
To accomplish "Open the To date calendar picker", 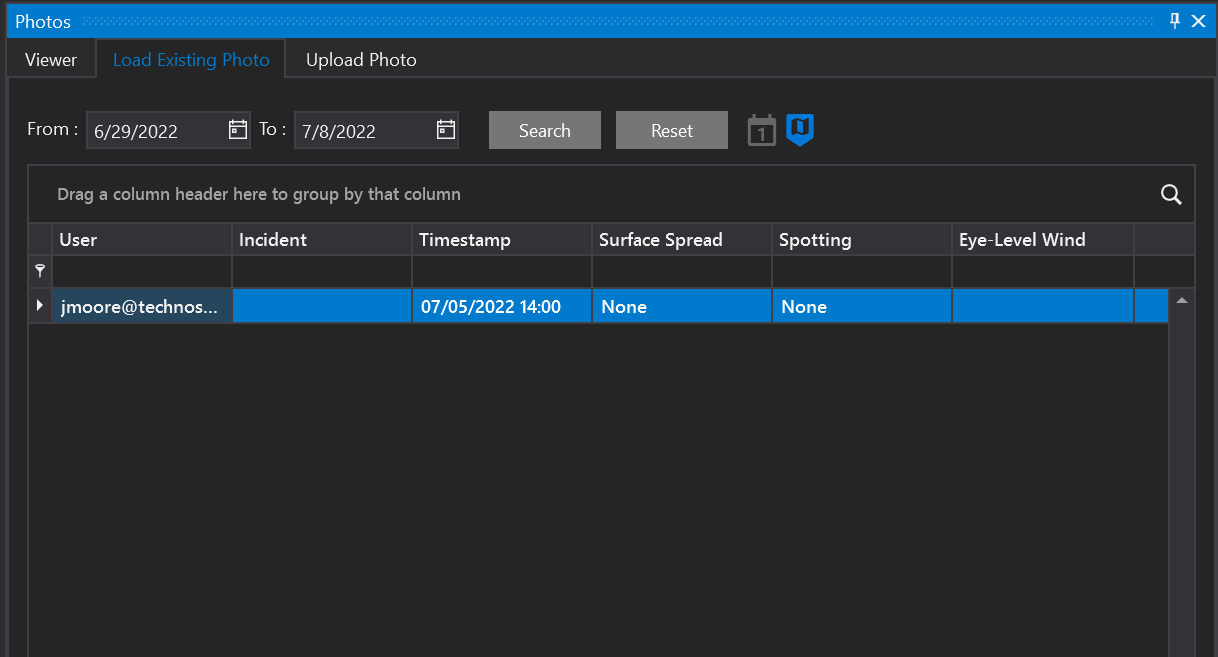I will point(446,130).
